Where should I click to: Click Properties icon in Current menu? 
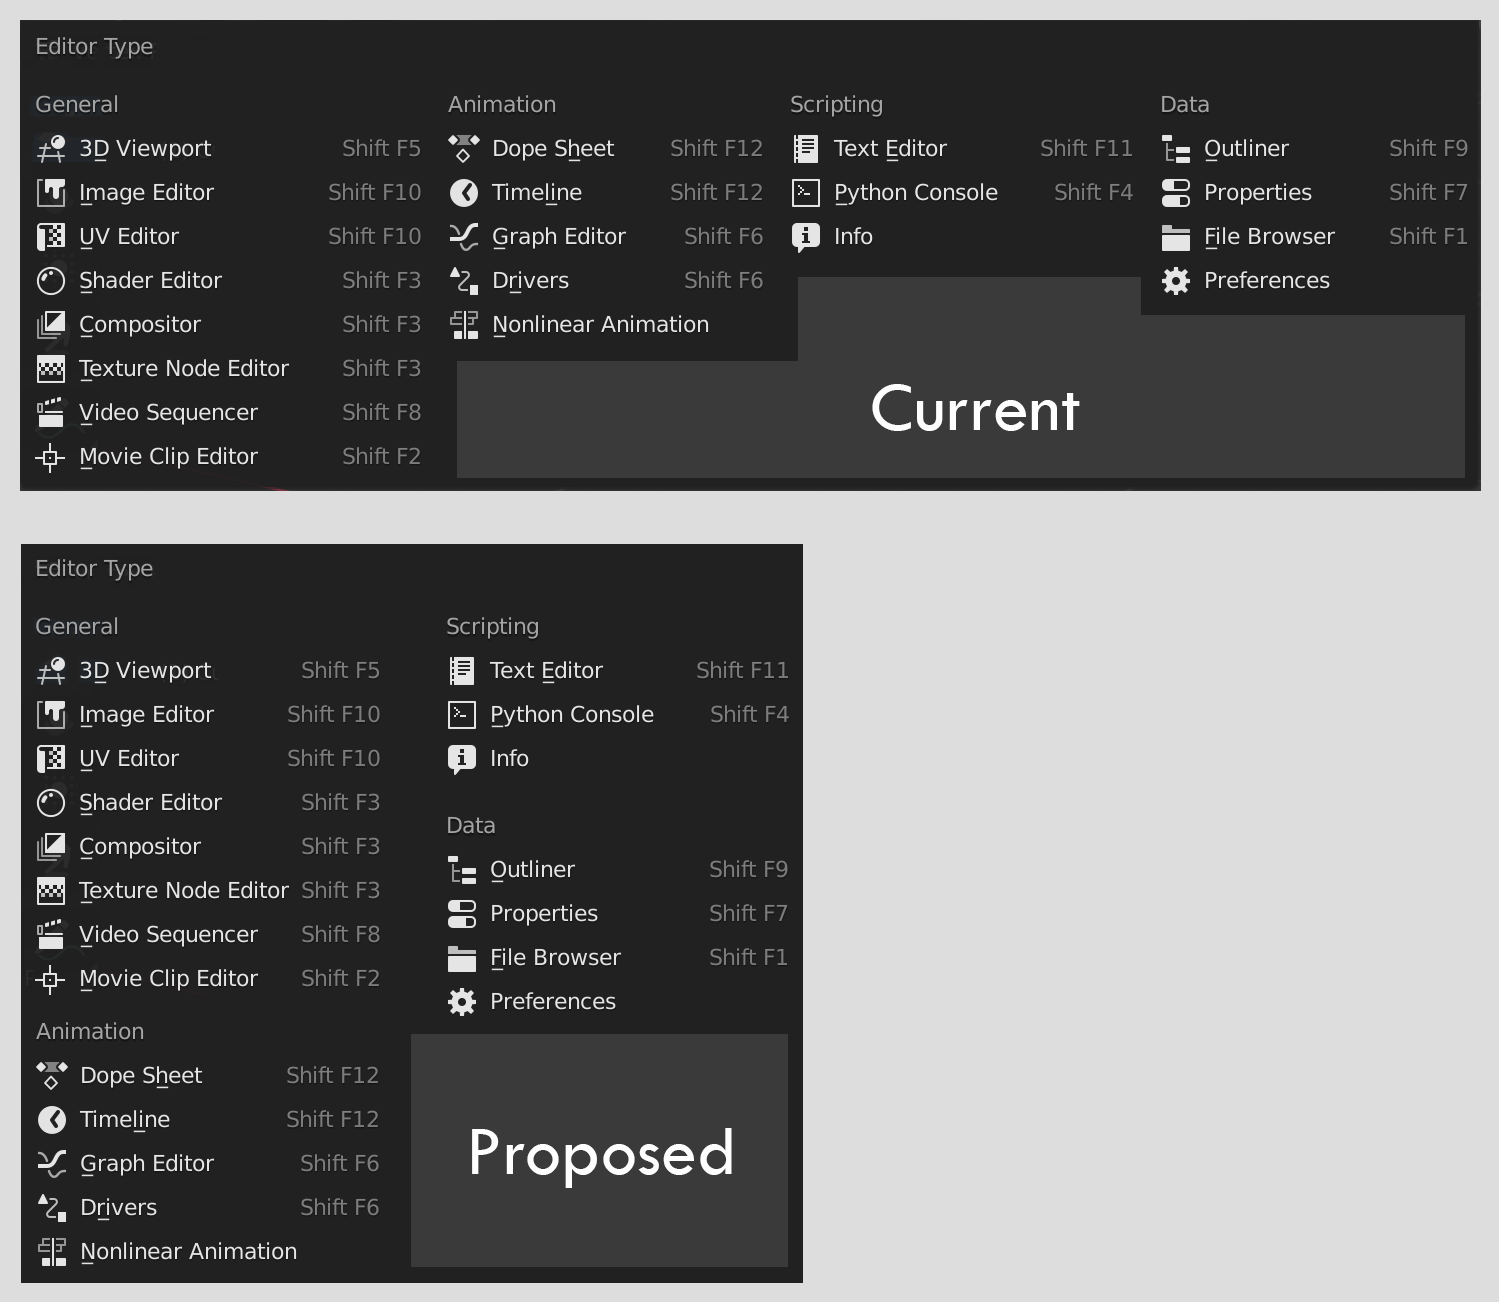coord(1176,193)
